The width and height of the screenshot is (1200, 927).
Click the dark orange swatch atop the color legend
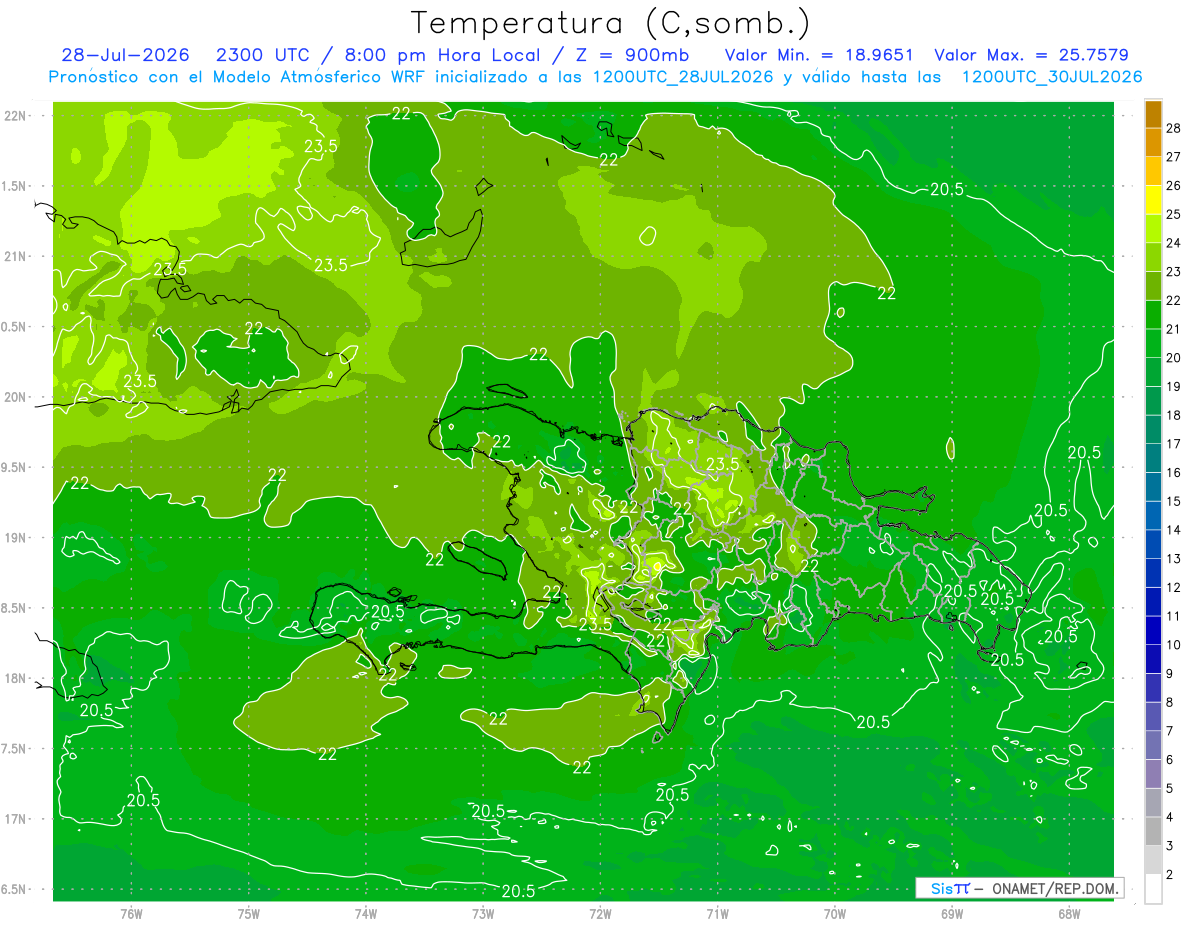tap(1153, 115)
